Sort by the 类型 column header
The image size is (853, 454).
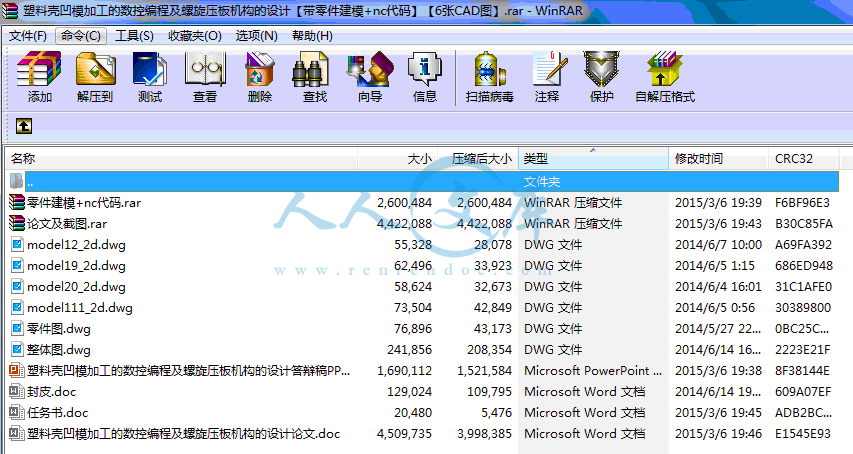tap(593, 159)
